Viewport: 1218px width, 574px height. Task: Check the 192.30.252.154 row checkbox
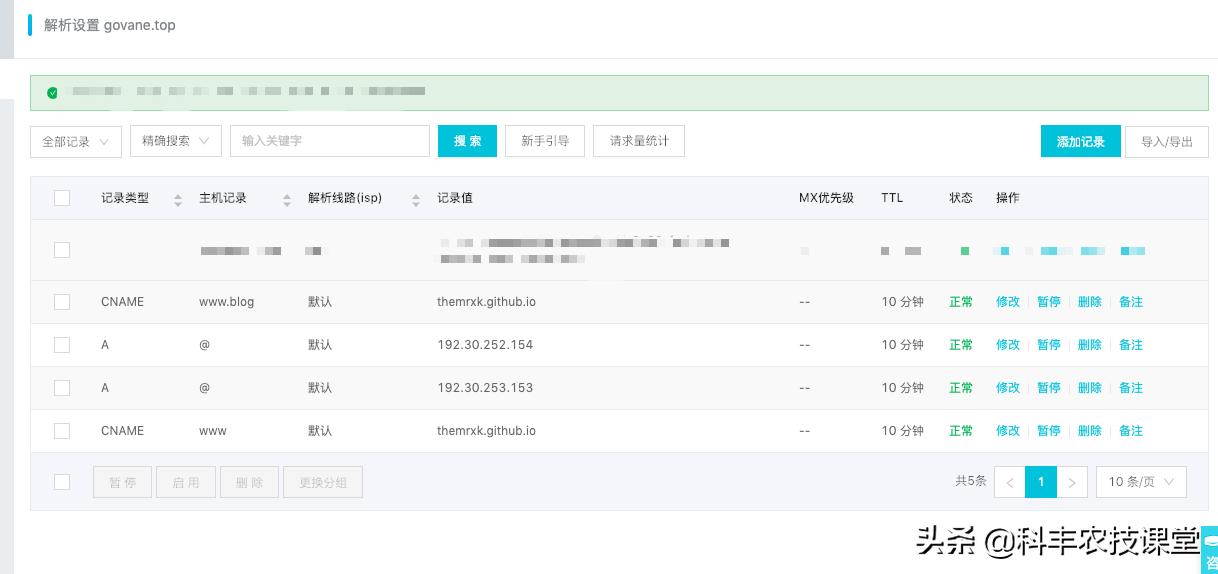pos(62,345)
